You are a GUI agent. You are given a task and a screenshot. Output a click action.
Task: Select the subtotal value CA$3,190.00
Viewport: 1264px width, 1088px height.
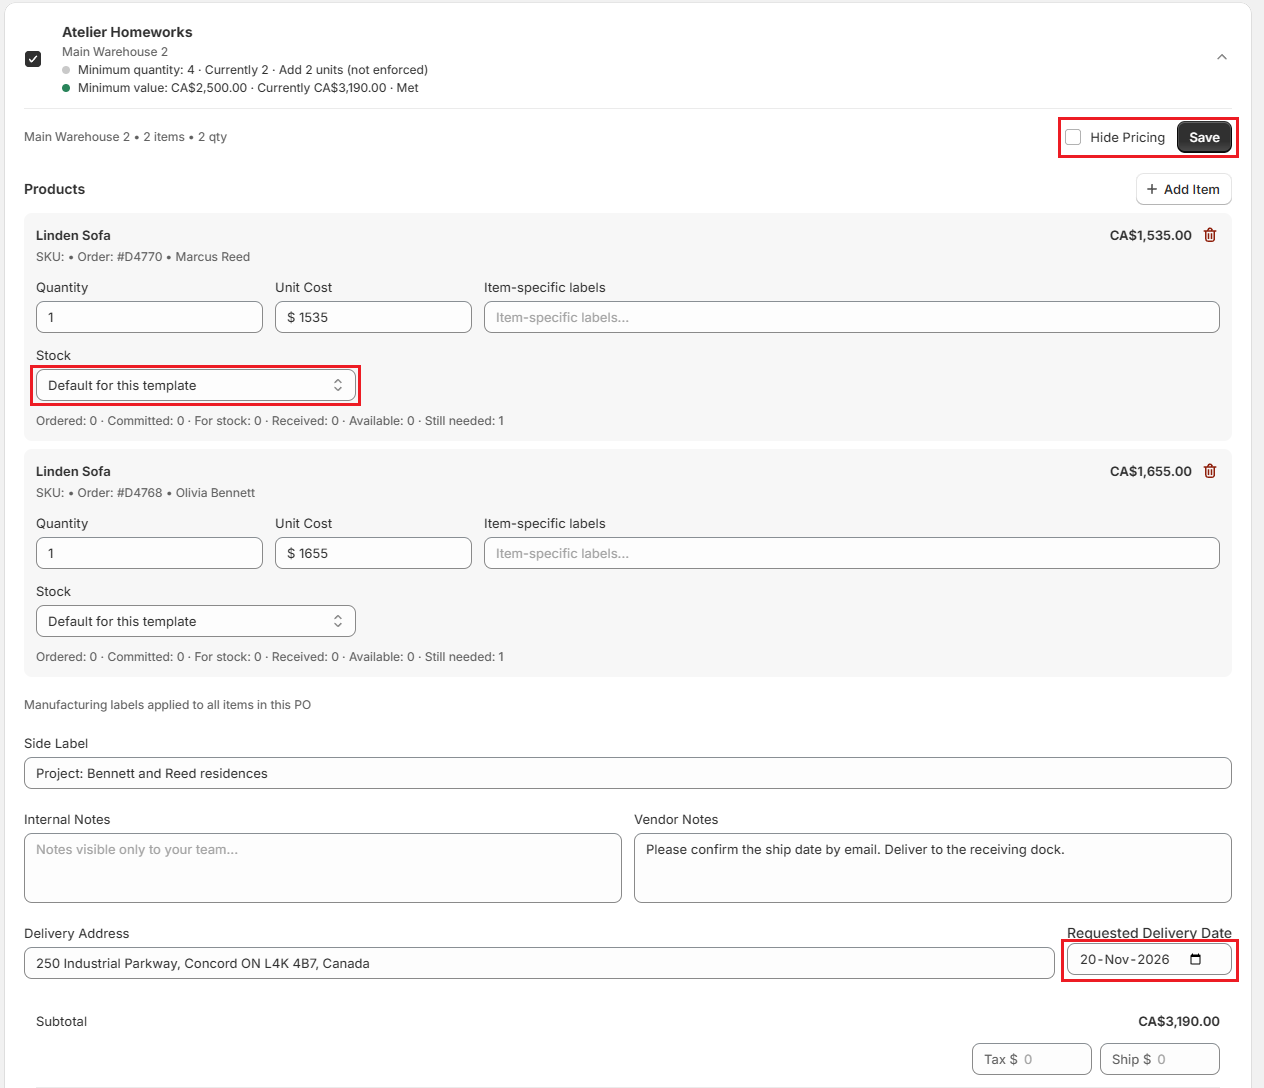coord(1179,1021)
